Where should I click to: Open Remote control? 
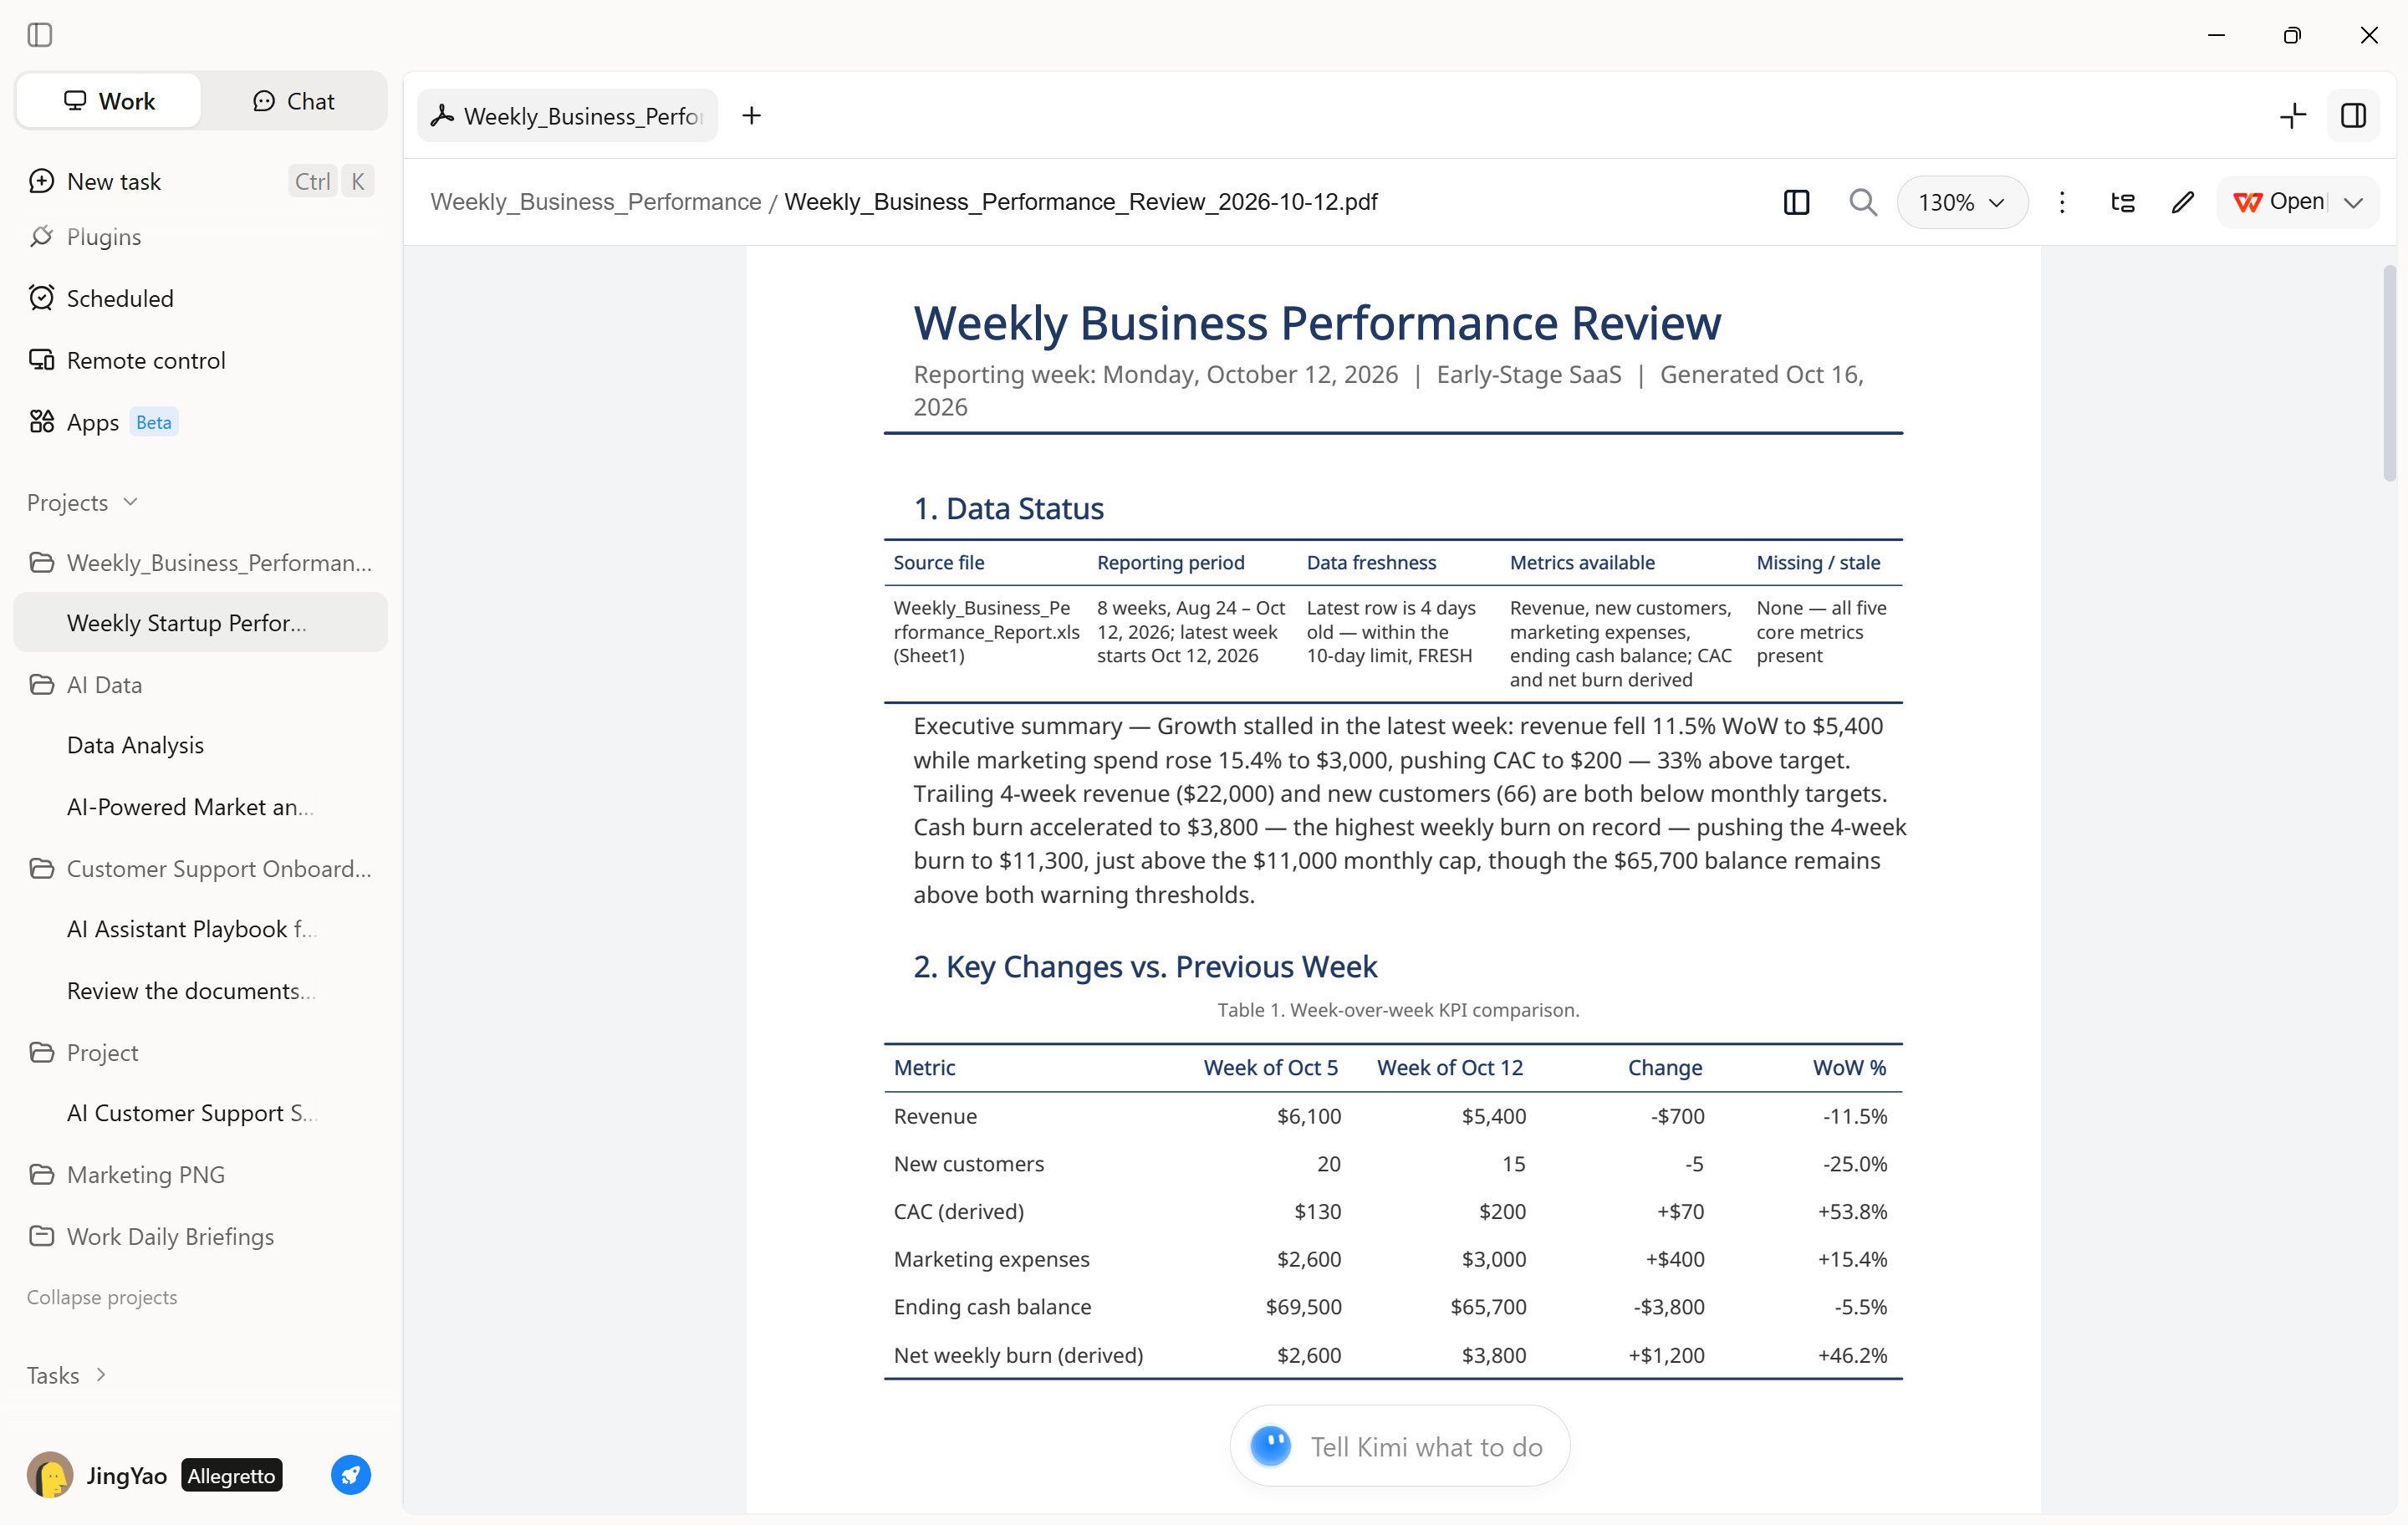coord(200,360)
